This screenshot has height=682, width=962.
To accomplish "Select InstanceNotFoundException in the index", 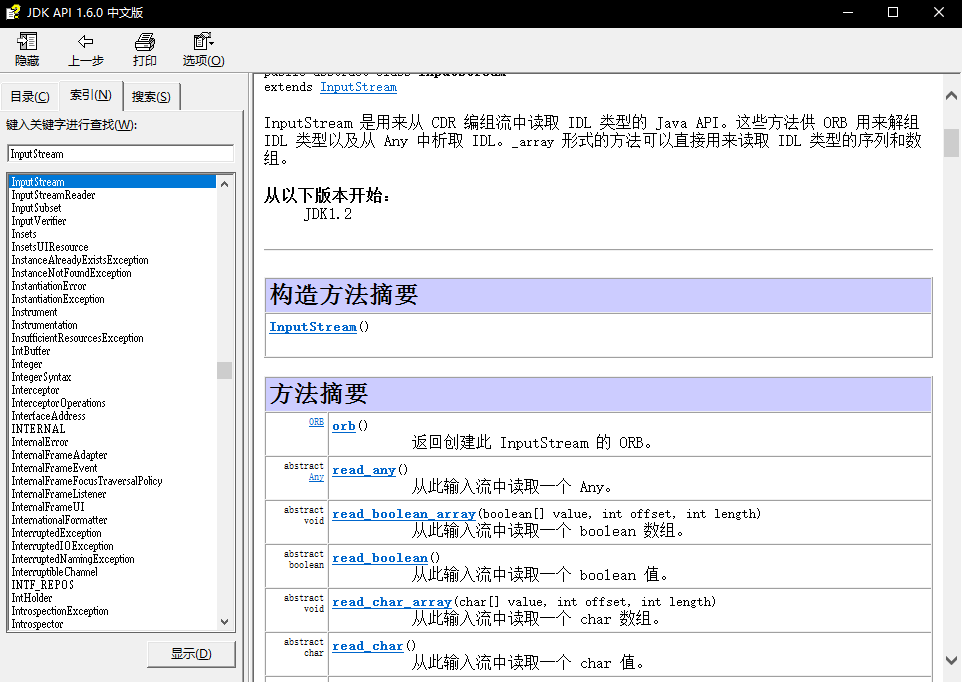I will pyautogui.click(x=71, y=273).
